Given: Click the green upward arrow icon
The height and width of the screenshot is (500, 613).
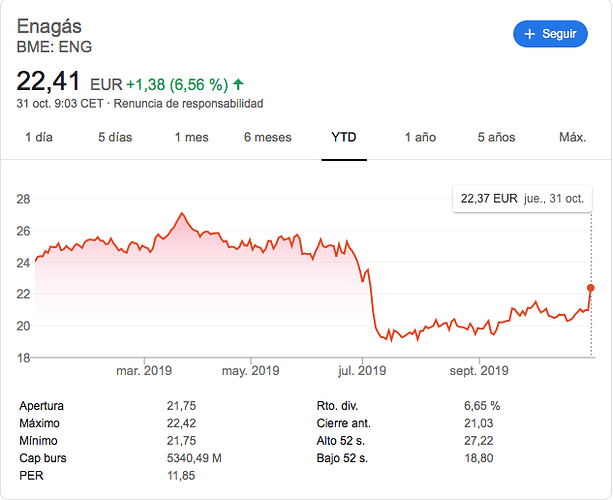Looking at the screenshot, I should tap(238, 84).
